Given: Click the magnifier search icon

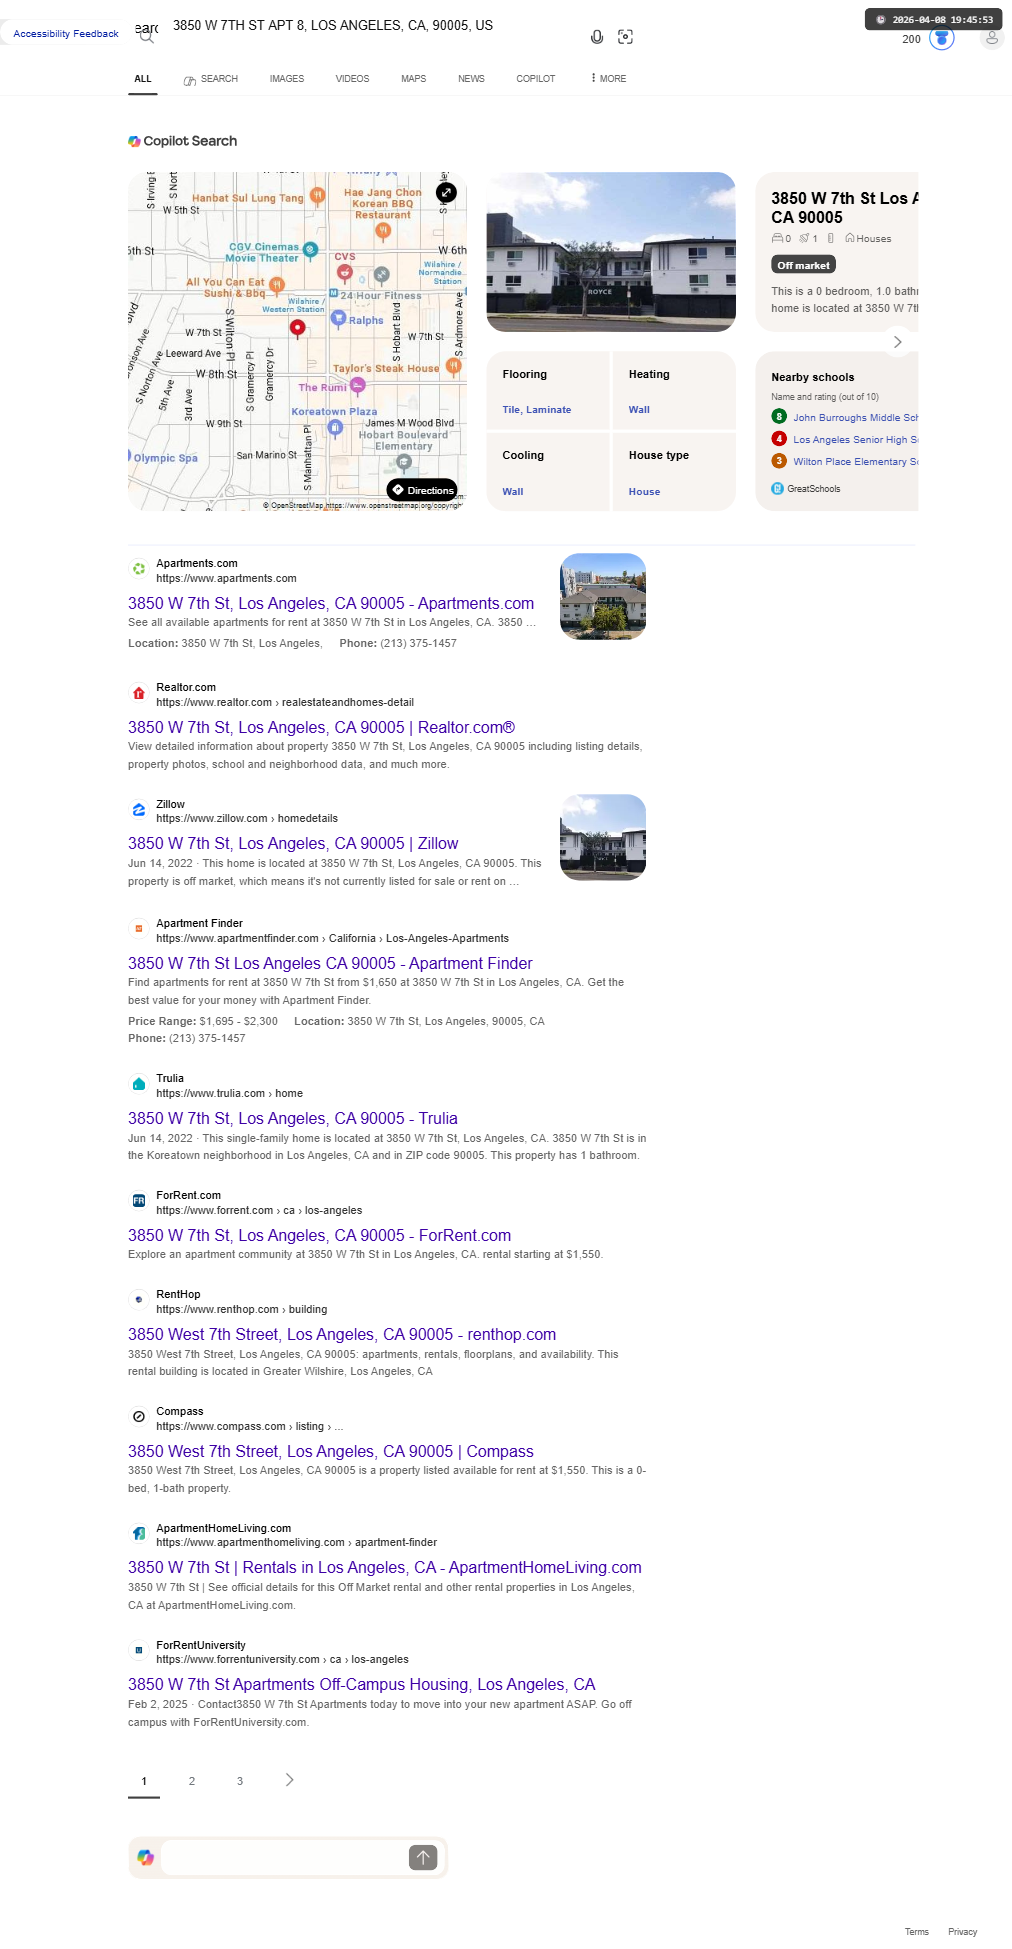Looking at the screenshot, I should [x=146, y=37].
